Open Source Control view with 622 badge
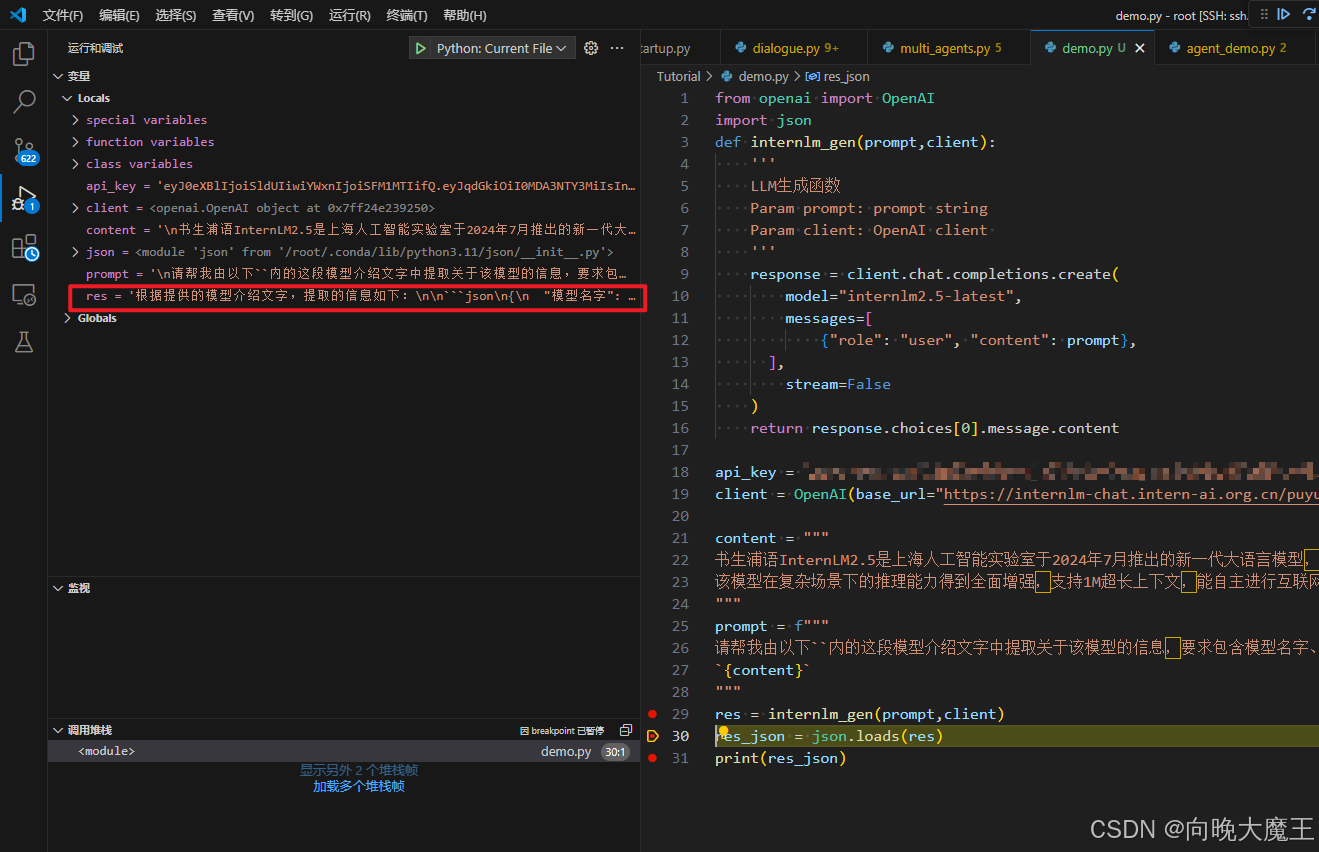Viewport: 1319px width, 852px height. 24,150
